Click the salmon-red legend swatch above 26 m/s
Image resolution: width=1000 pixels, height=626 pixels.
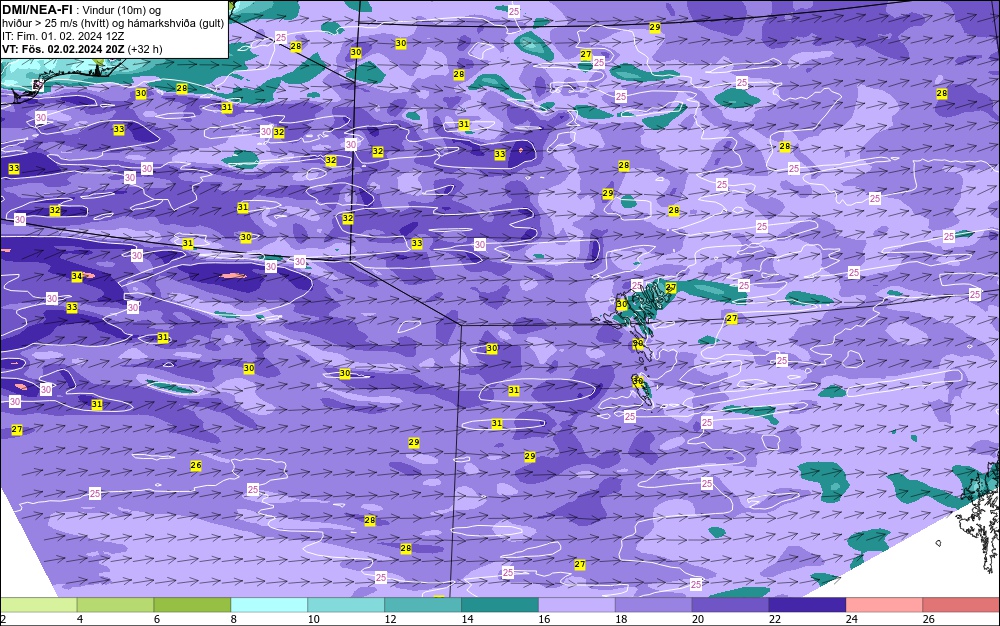point(960,605)
